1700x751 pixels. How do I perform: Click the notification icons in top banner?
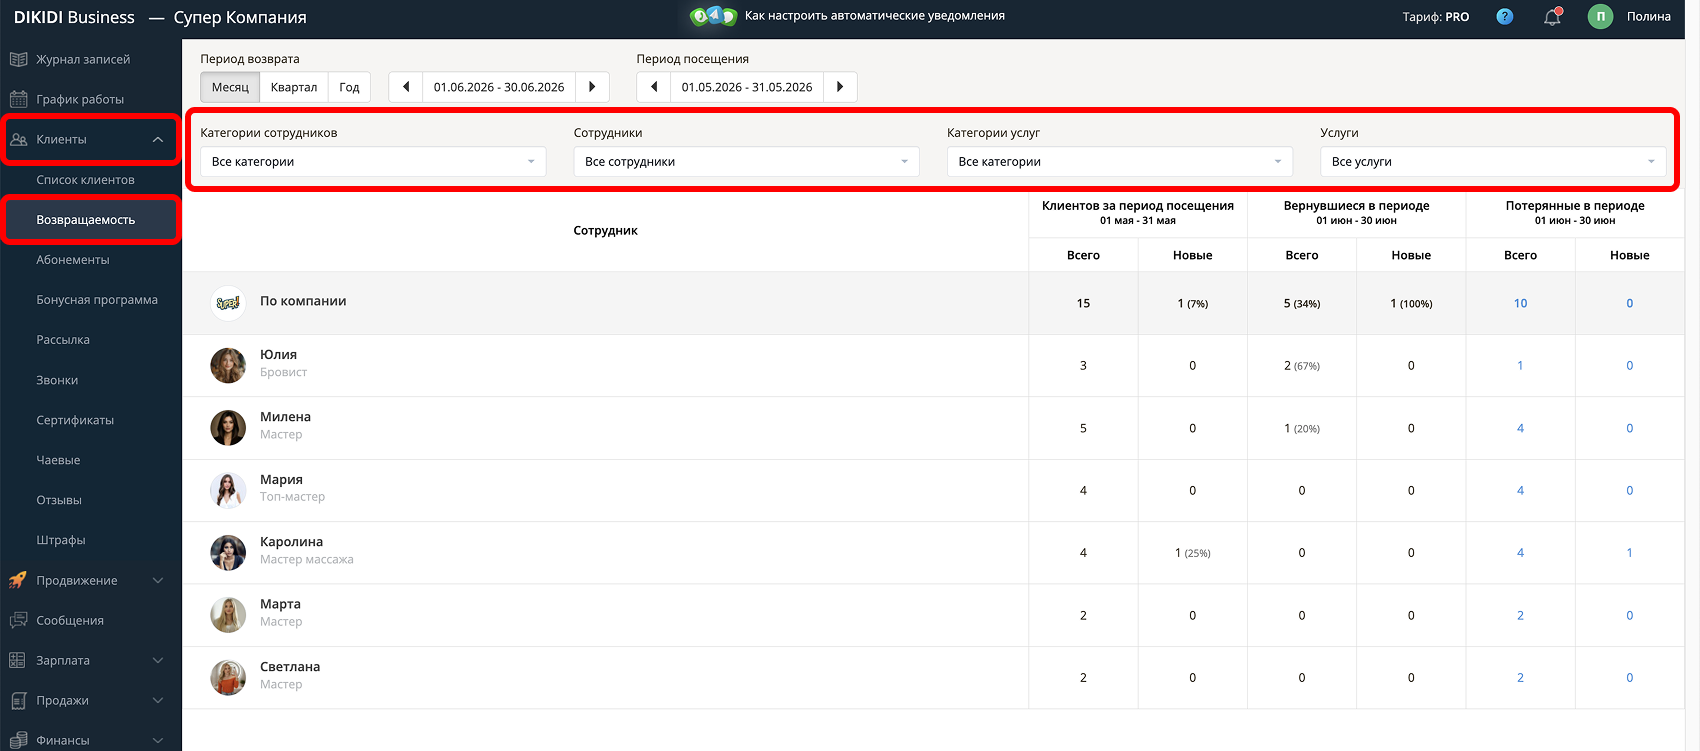(x=713, y=15)
